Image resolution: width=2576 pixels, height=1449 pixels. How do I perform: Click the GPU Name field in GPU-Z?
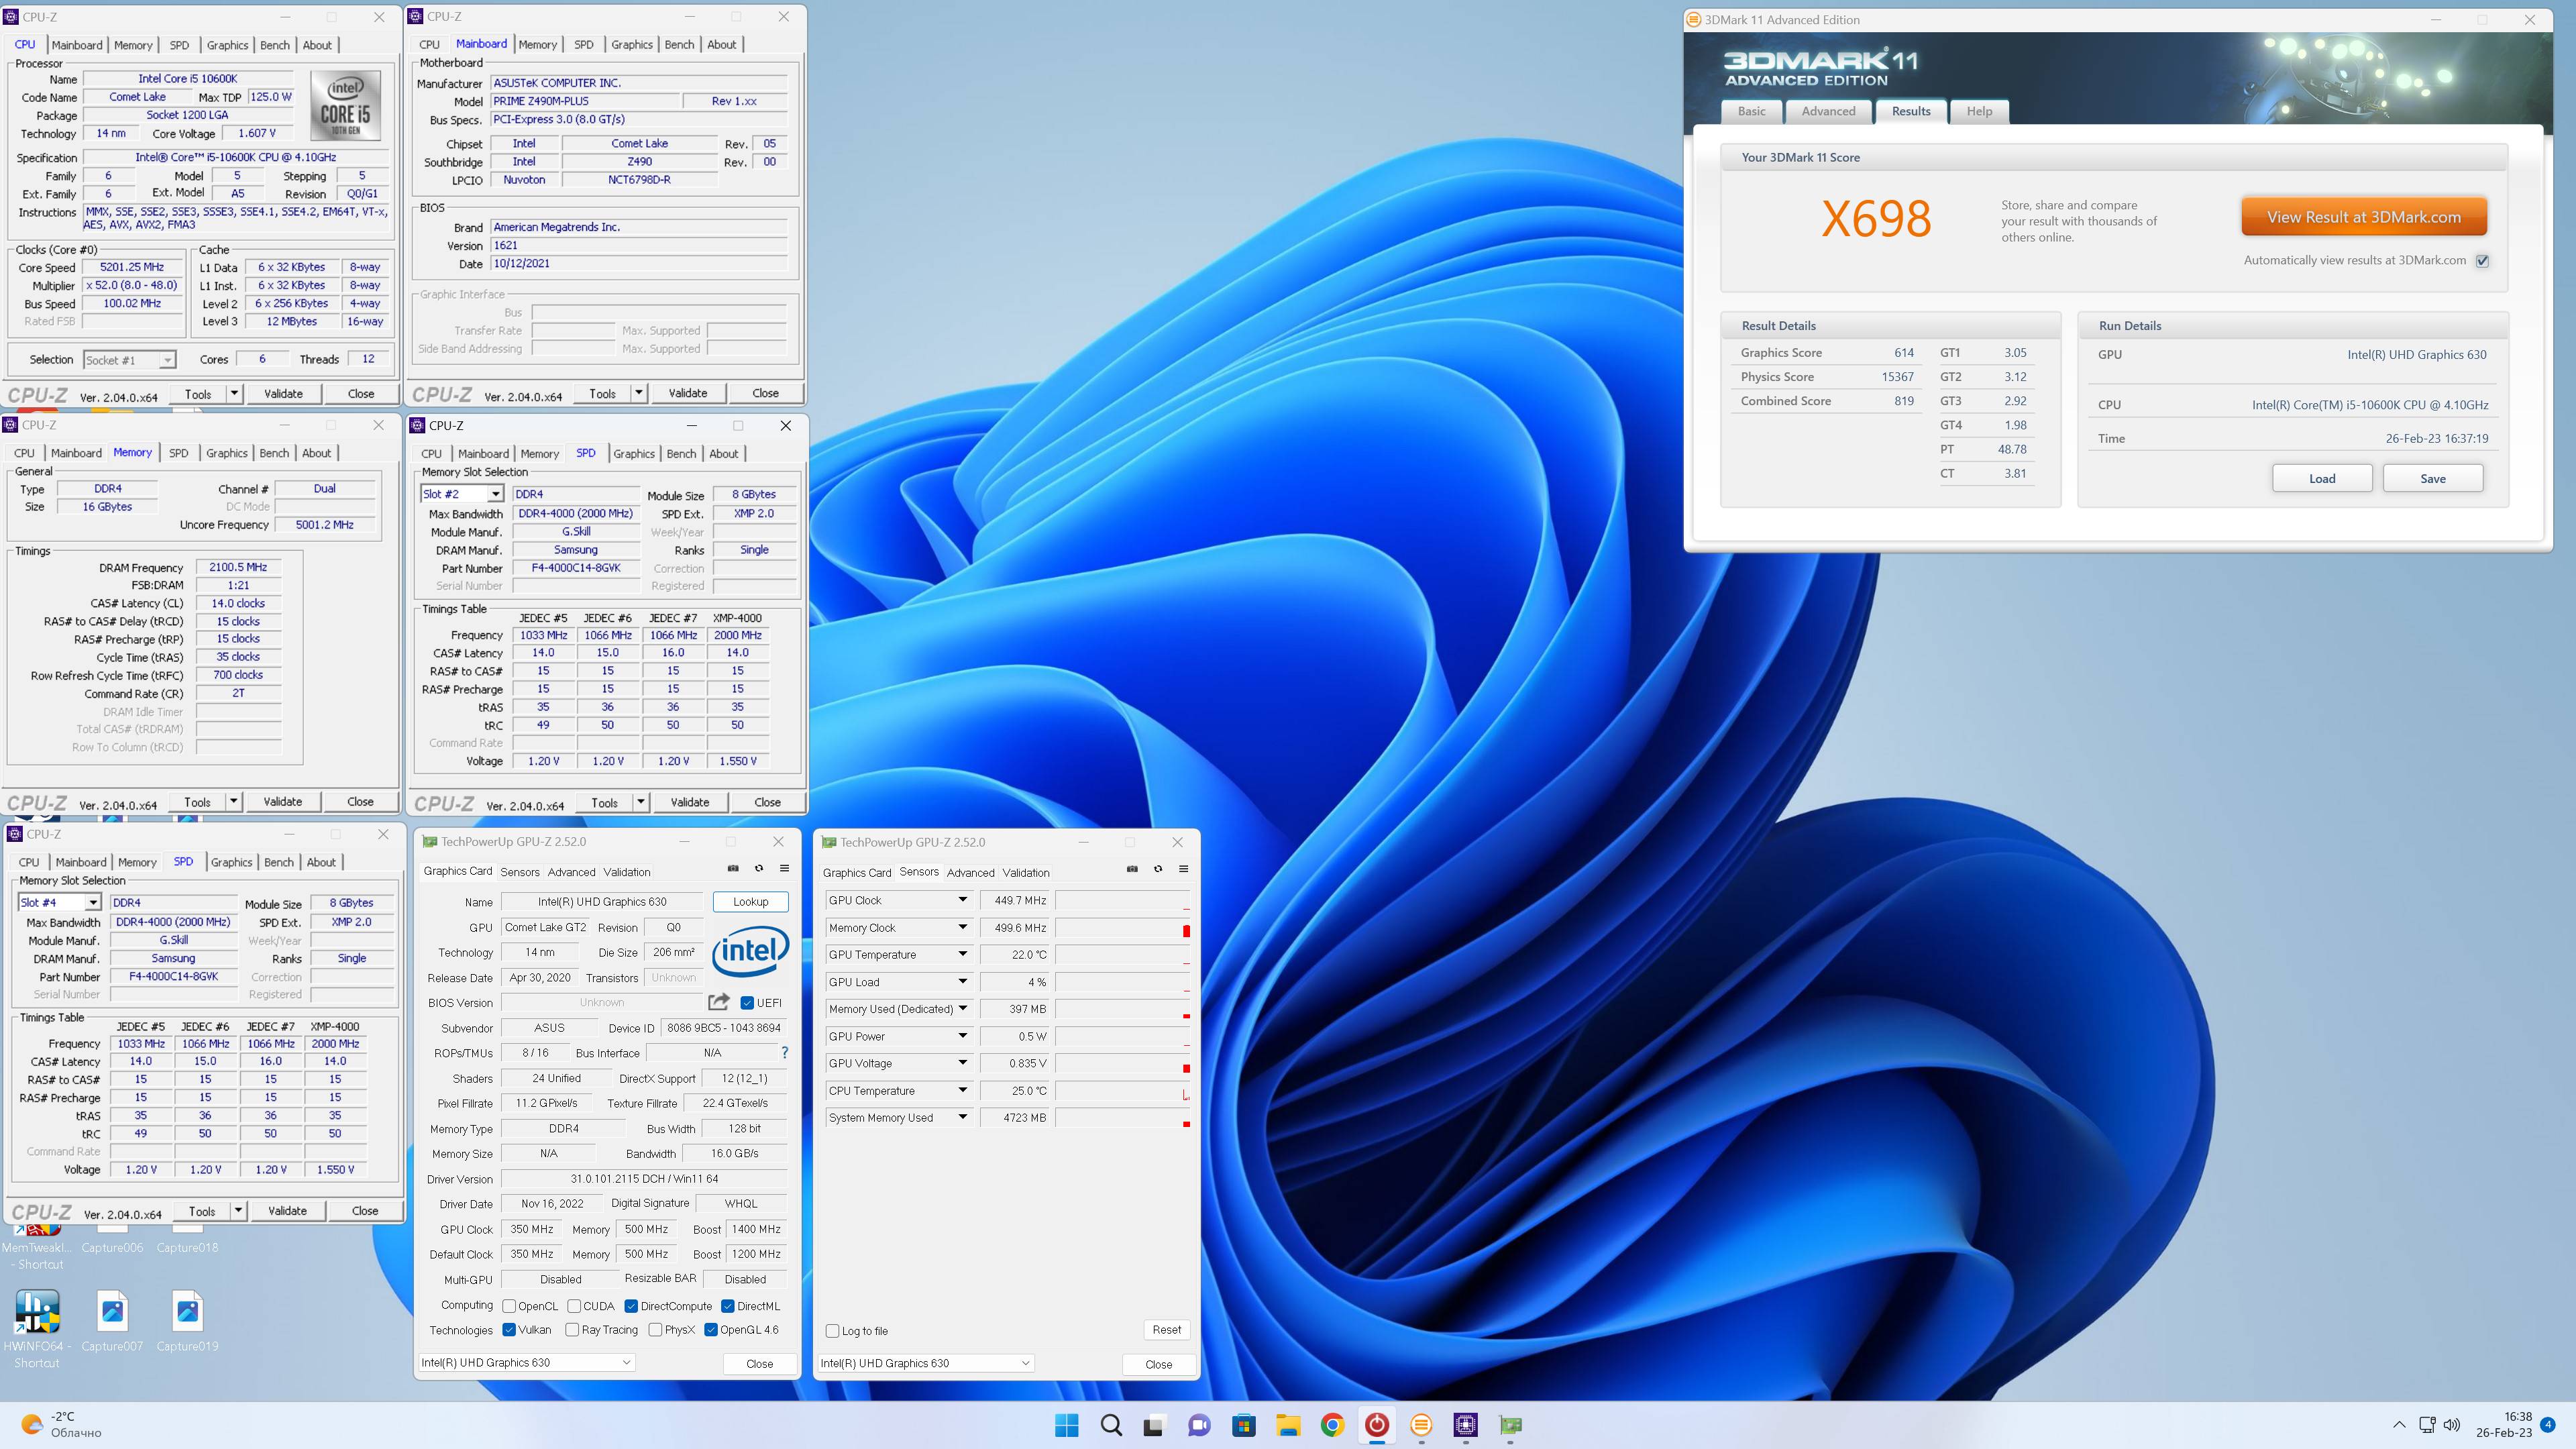point(601,901)
